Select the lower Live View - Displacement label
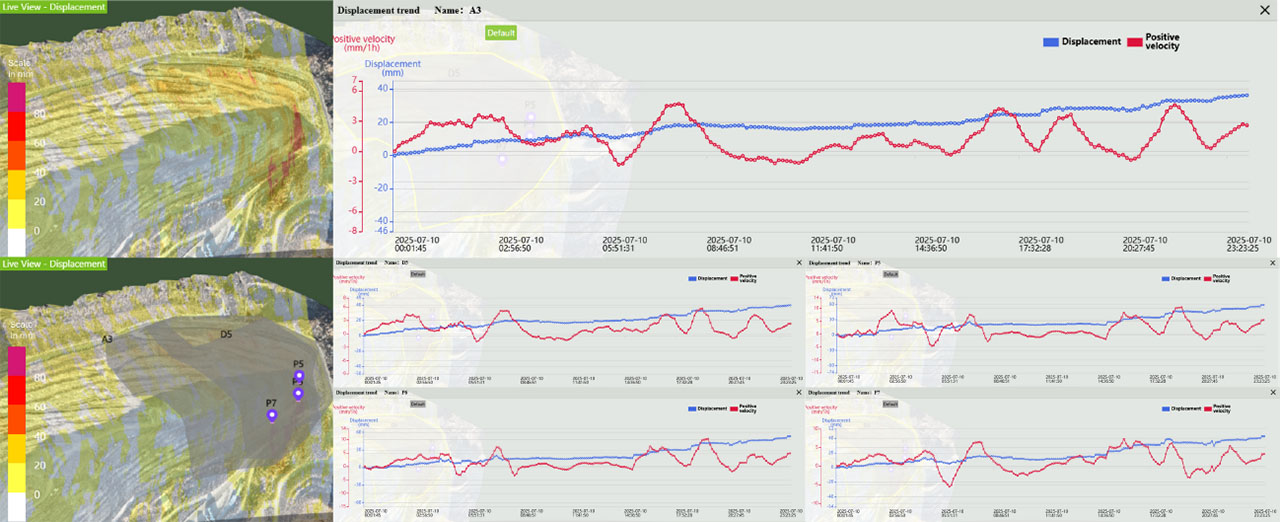This screenshot has height=522, width=1280. (54, 264)
